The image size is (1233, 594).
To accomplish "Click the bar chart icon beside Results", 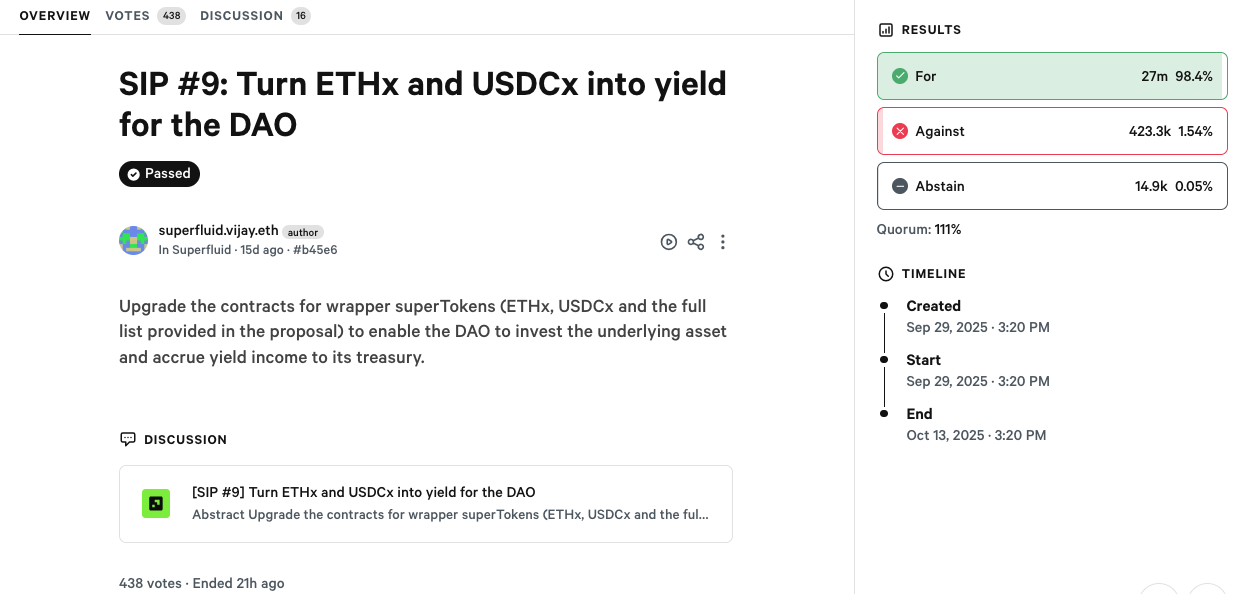I will [x=885, y=30].
